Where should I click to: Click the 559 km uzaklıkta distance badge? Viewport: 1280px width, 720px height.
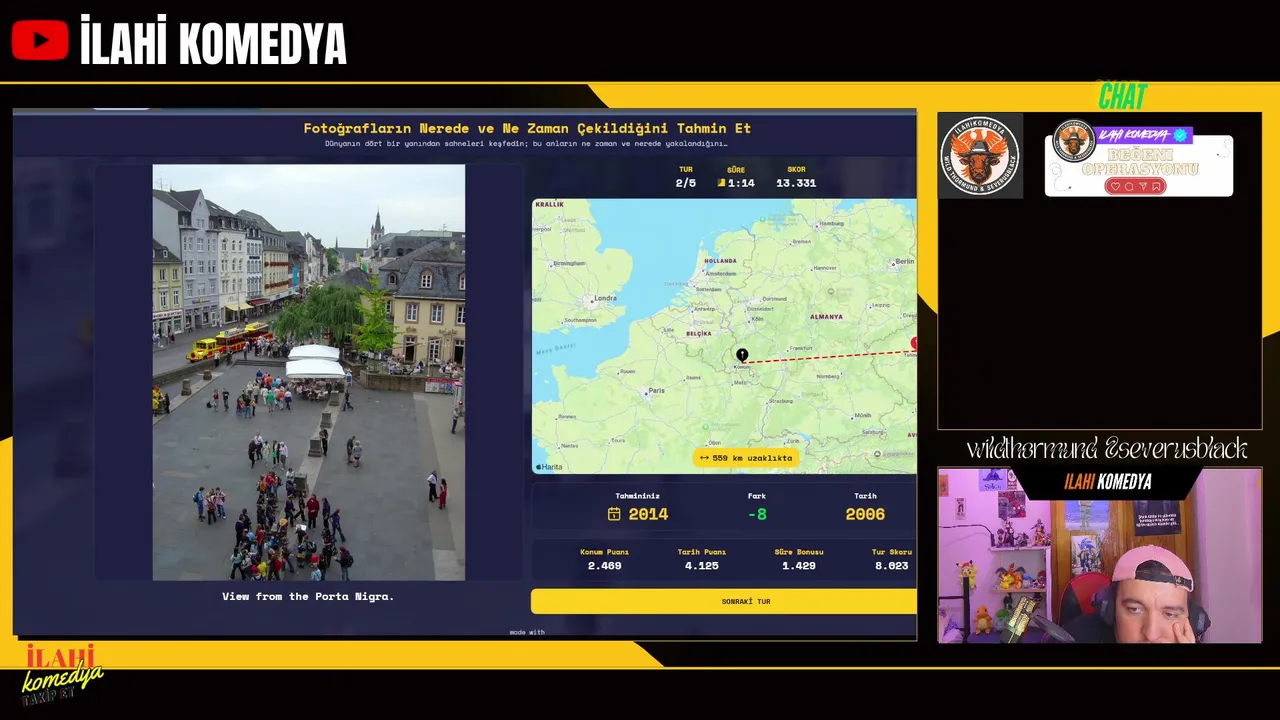pyautogui.click(x=746, y=458)
